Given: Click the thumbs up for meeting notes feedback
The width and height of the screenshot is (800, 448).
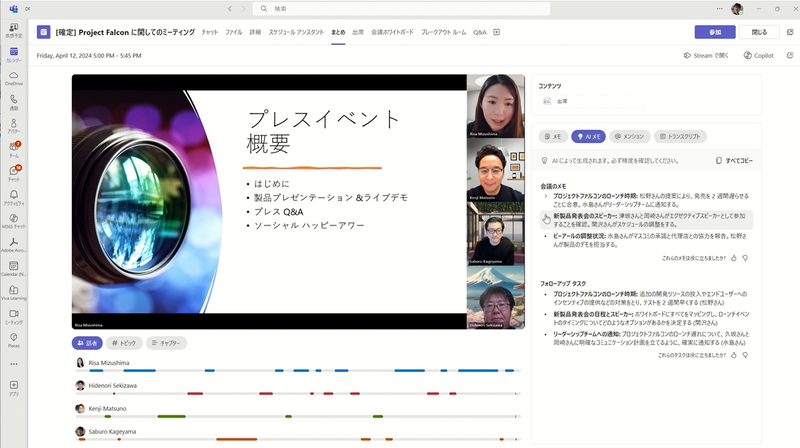Looking at the screenshot, I should [734, 258].
